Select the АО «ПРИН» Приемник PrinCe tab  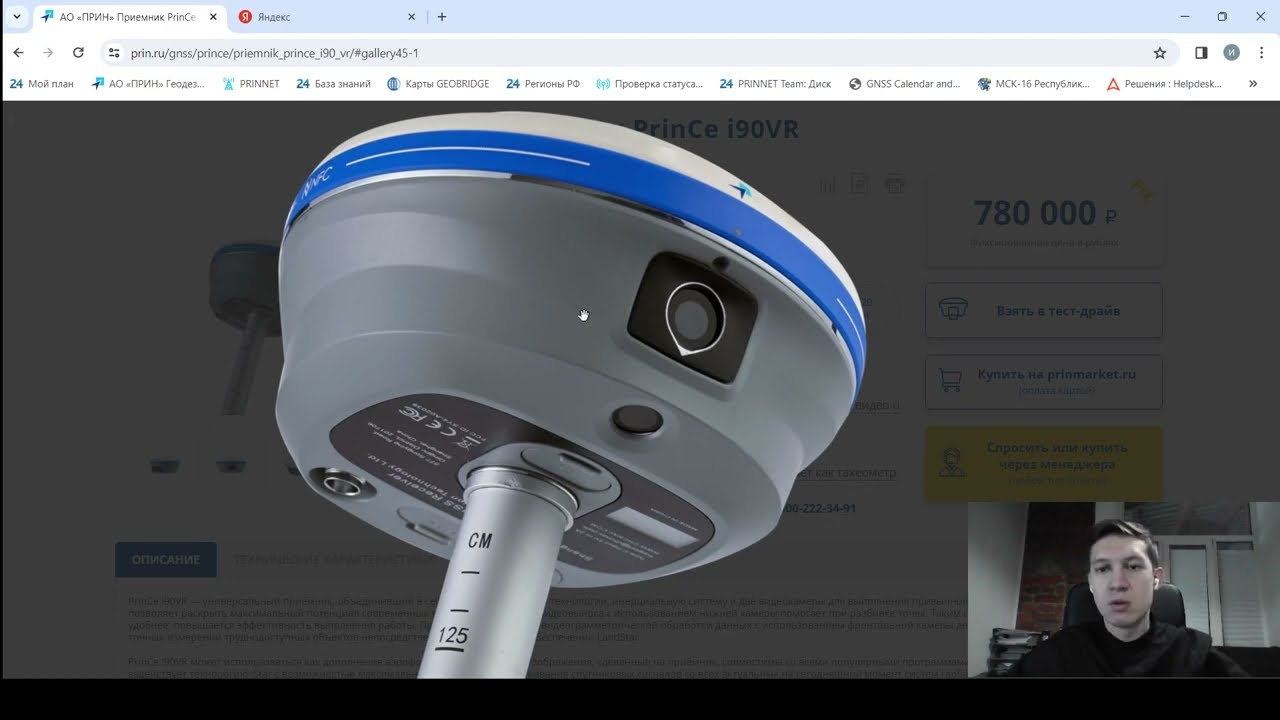[129, 17]
